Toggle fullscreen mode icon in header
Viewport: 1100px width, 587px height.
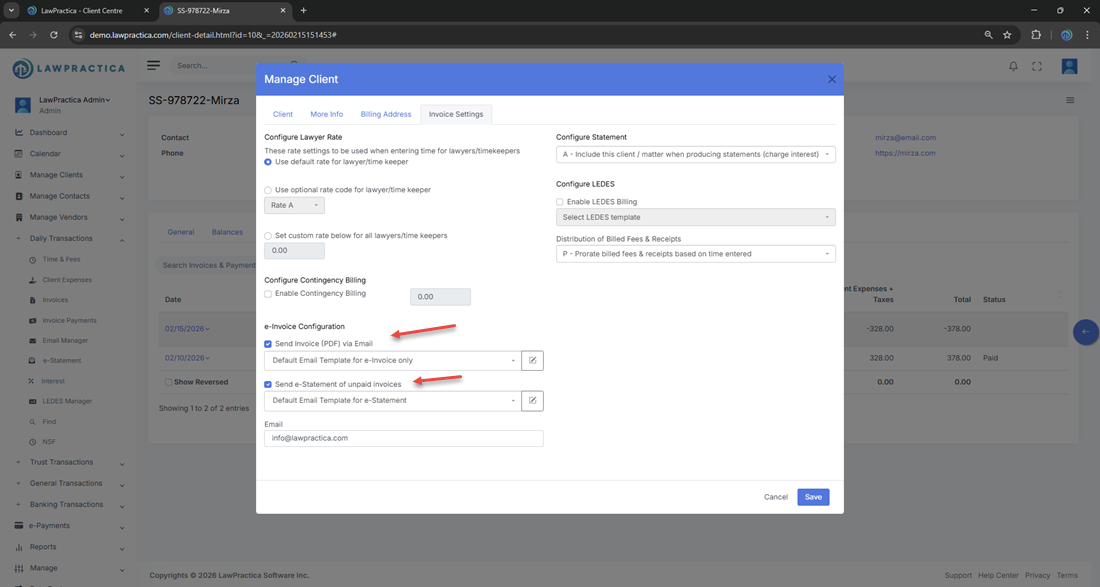(1037, 66)
